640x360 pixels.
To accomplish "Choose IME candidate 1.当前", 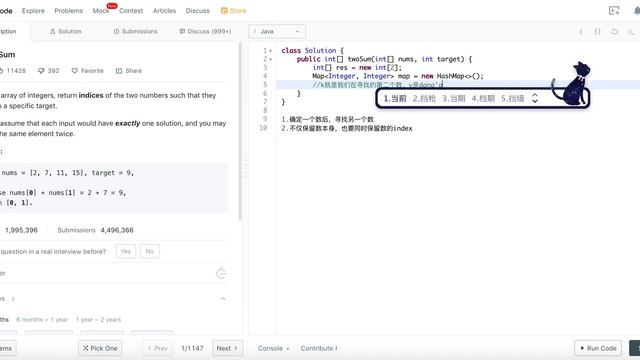I will point(395,98).
